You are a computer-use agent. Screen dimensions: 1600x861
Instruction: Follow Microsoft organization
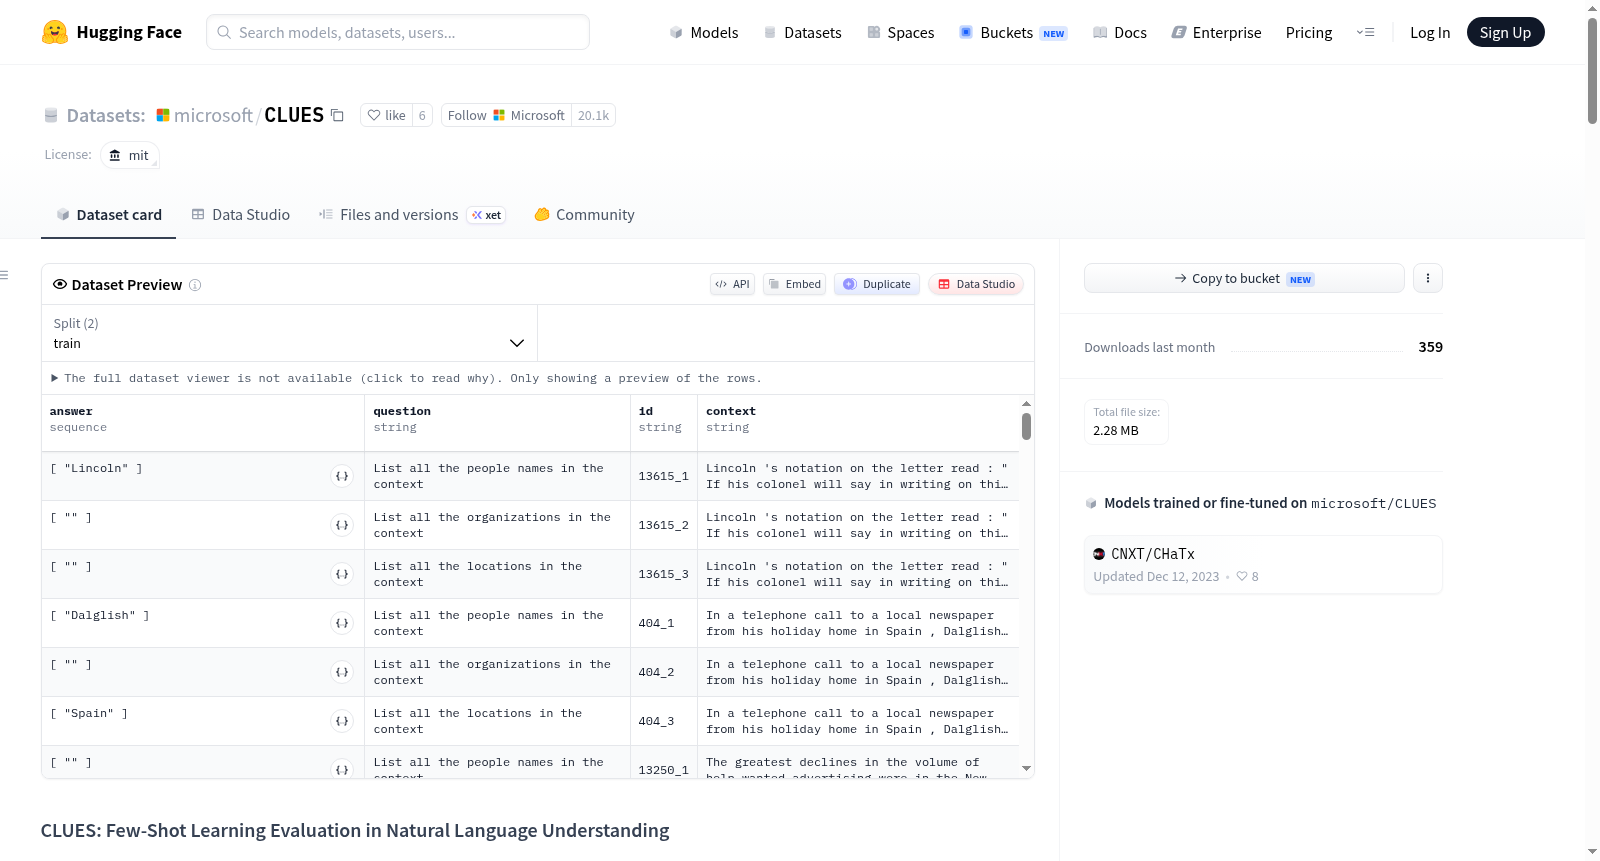(506, 116)
